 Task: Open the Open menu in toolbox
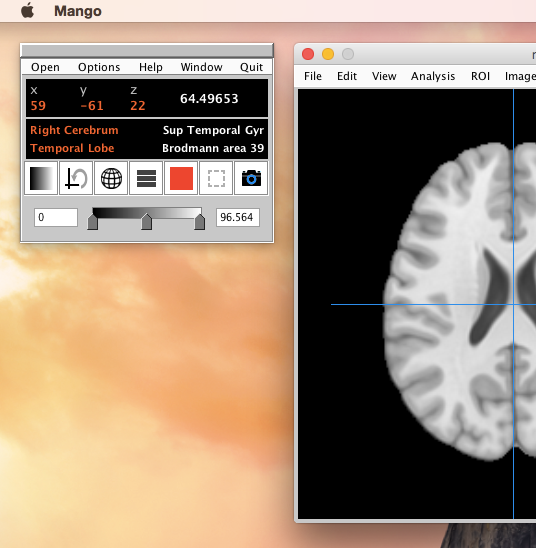(x=45, y=67)
